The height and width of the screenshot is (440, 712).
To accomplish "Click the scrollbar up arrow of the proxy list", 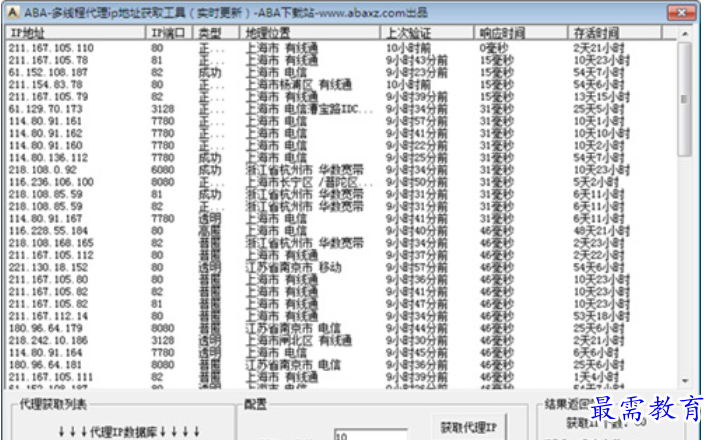I will pyautogui.click(x=685, y=34).
